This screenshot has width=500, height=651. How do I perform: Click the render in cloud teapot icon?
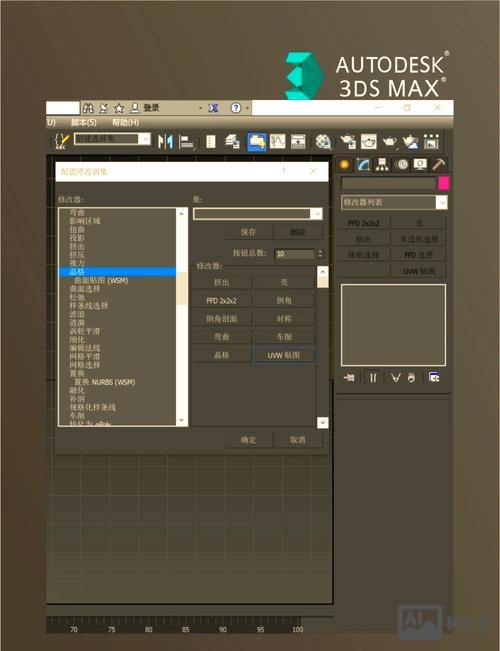click(x=410, y=142)
